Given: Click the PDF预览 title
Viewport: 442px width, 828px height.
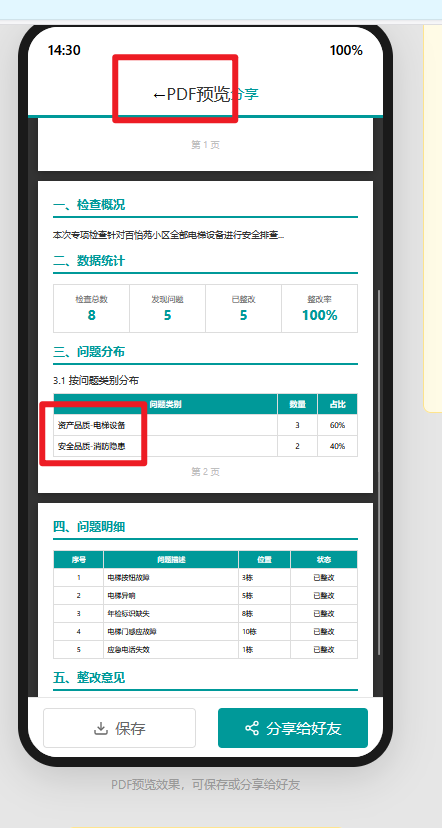Looking at the screenshot, I should [199, 95].
